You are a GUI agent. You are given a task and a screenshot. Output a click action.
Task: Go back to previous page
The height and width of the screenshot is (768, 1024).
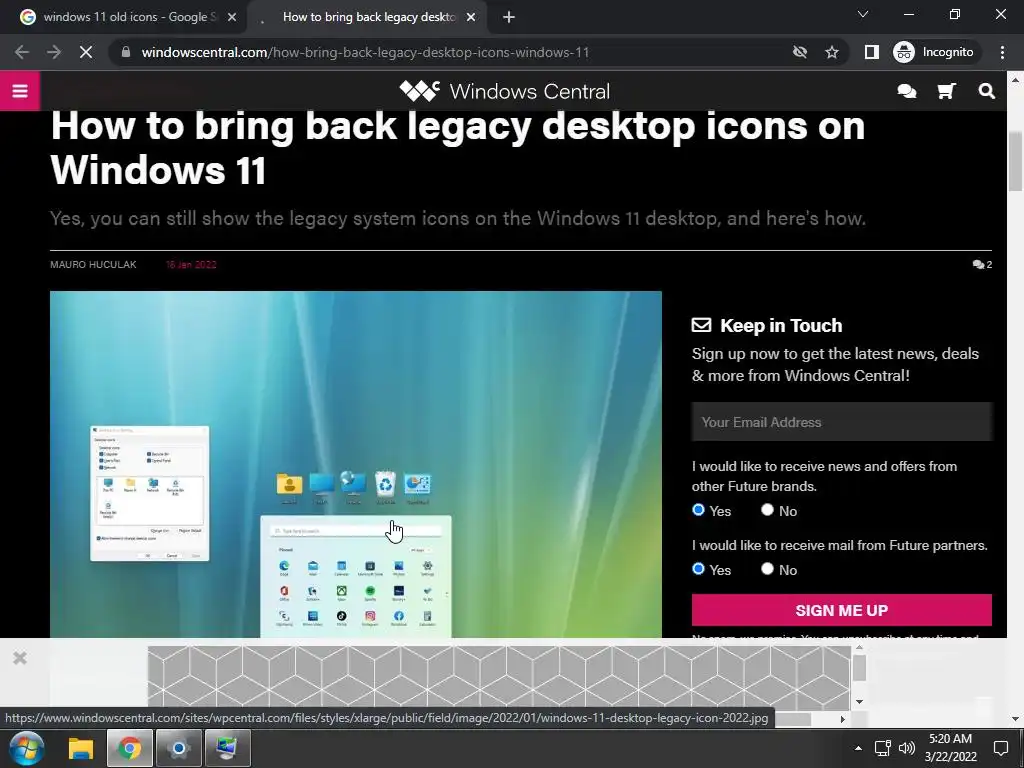click(x=22, y=52)
